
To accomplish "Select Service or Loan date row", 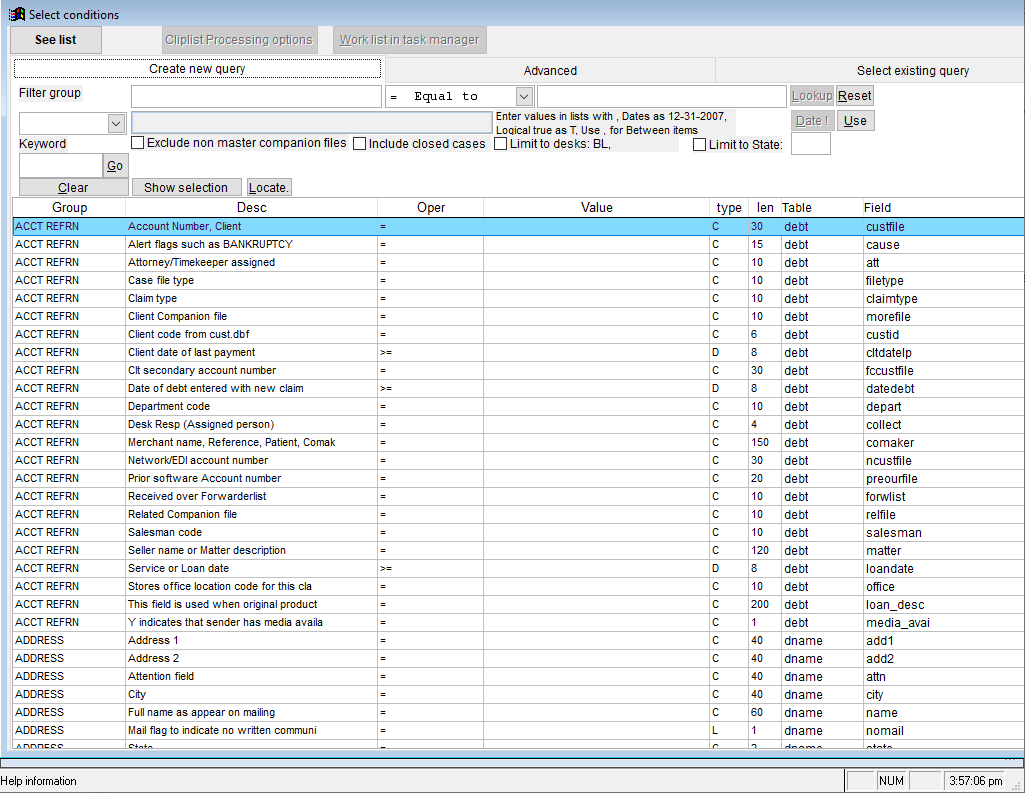I will point(518,568).
